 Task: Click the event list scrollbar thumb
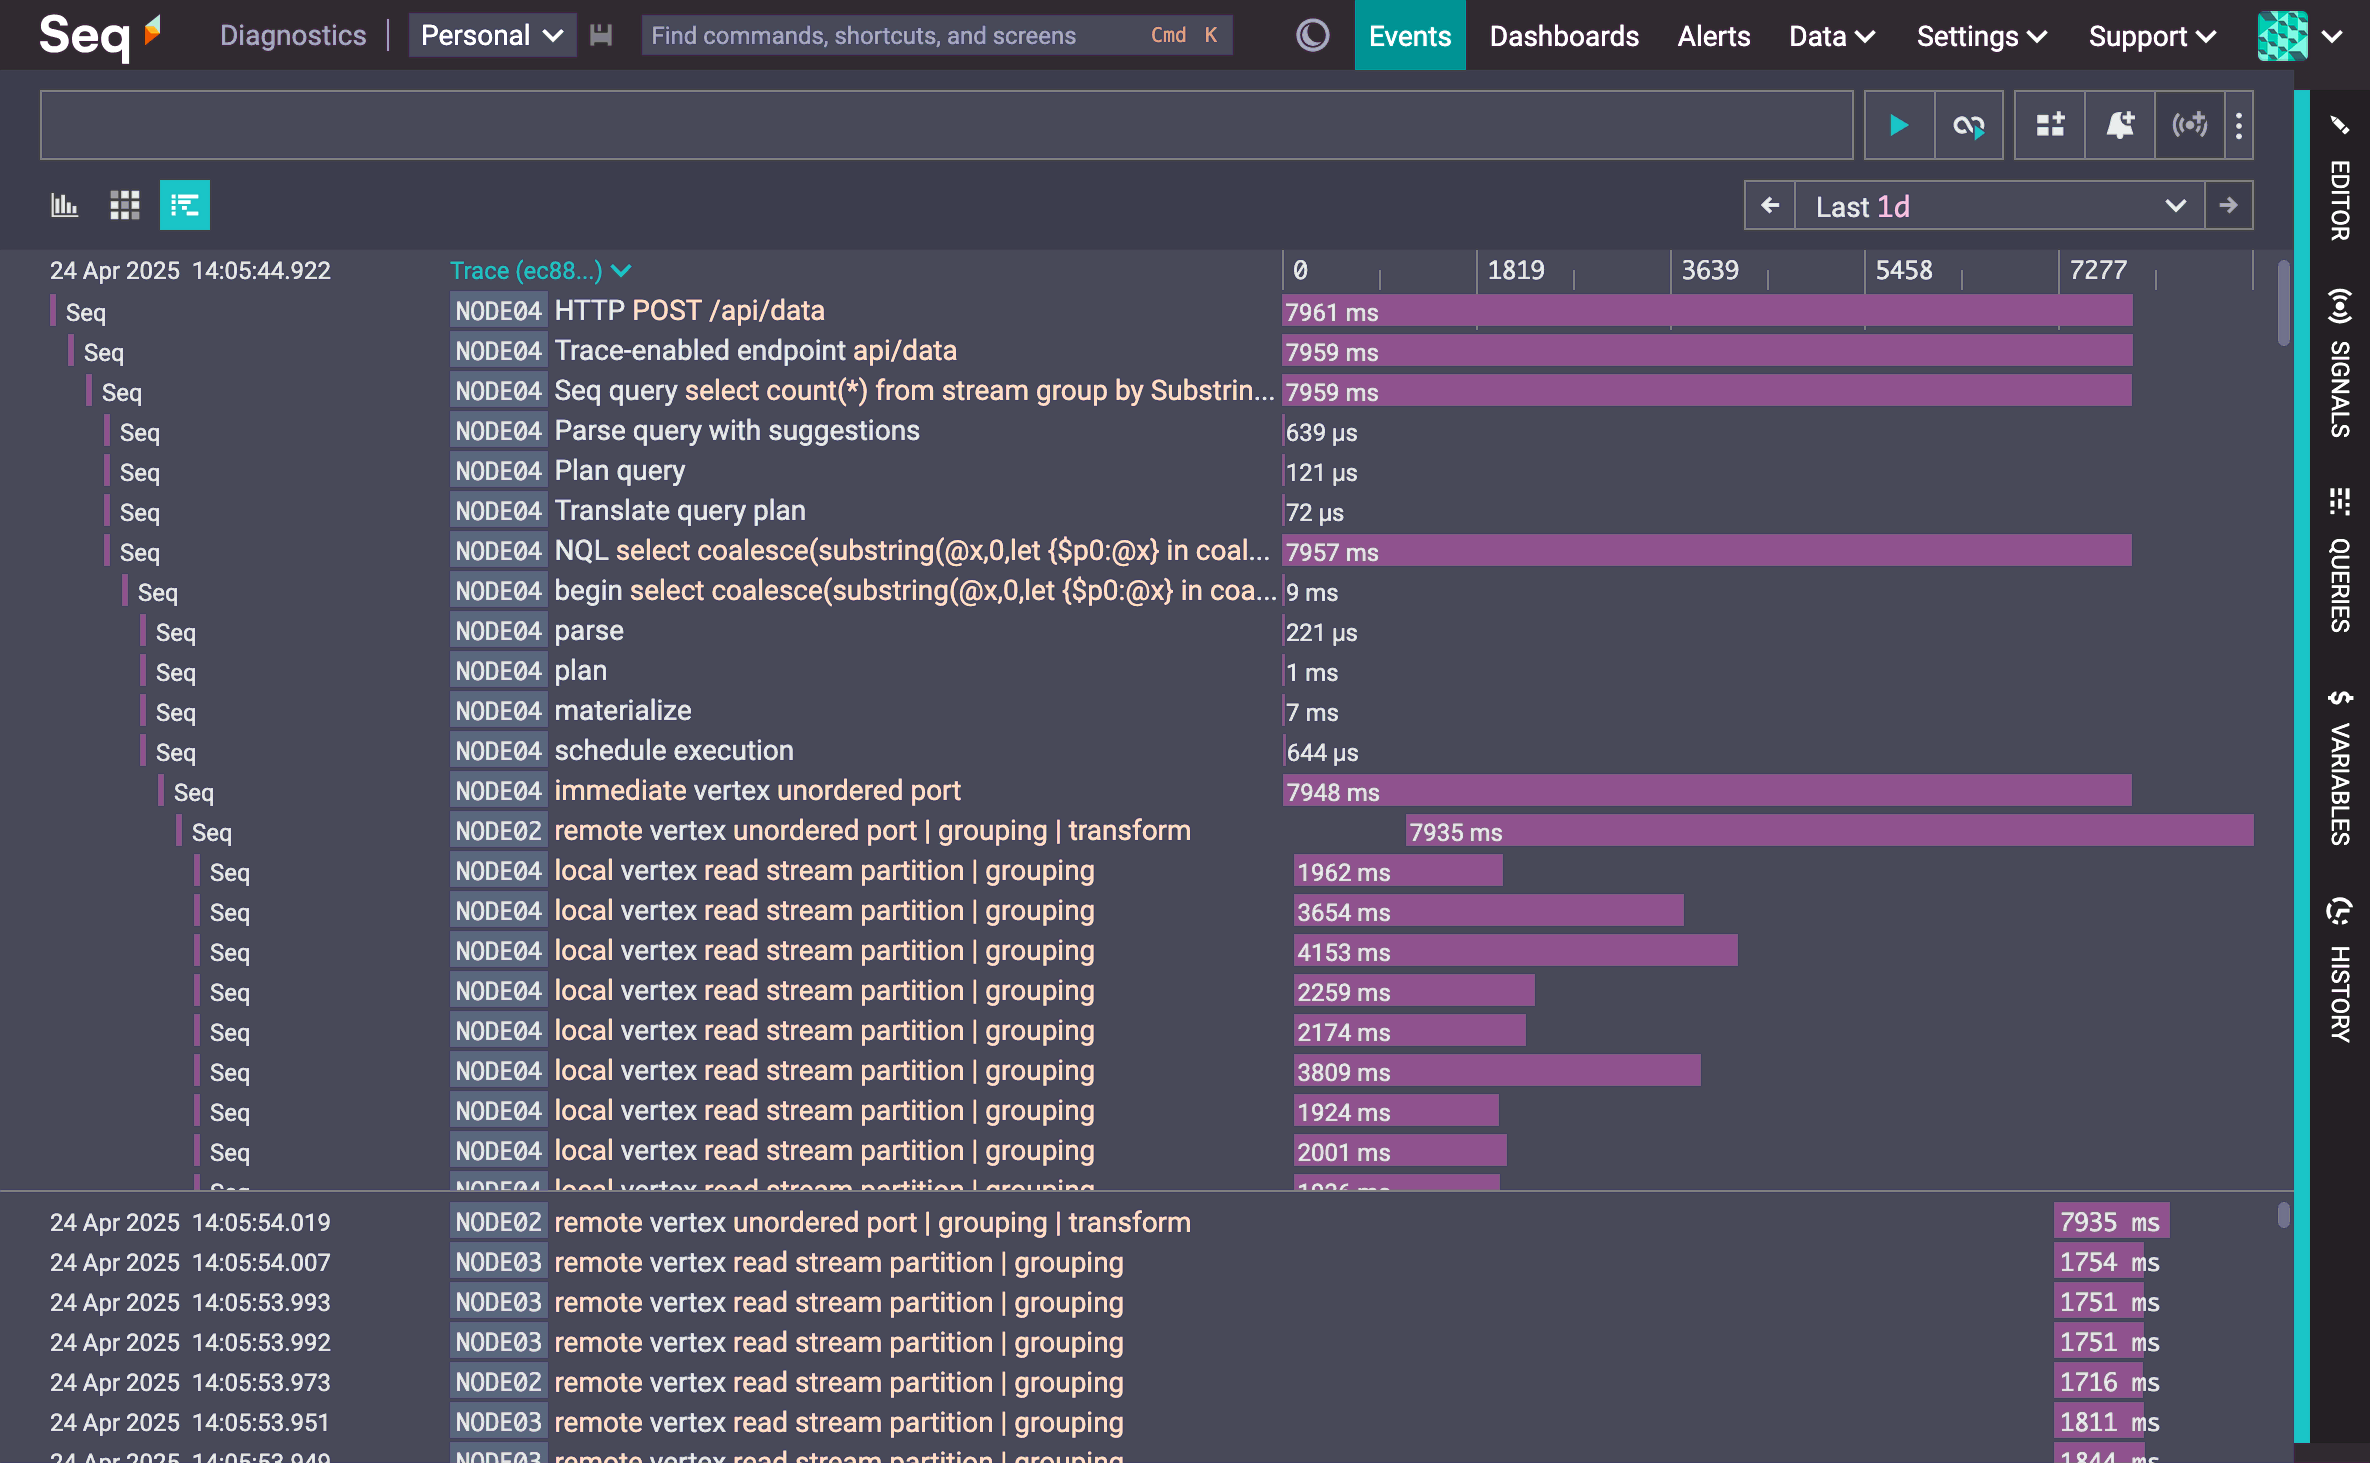tap(2283, 1215)
